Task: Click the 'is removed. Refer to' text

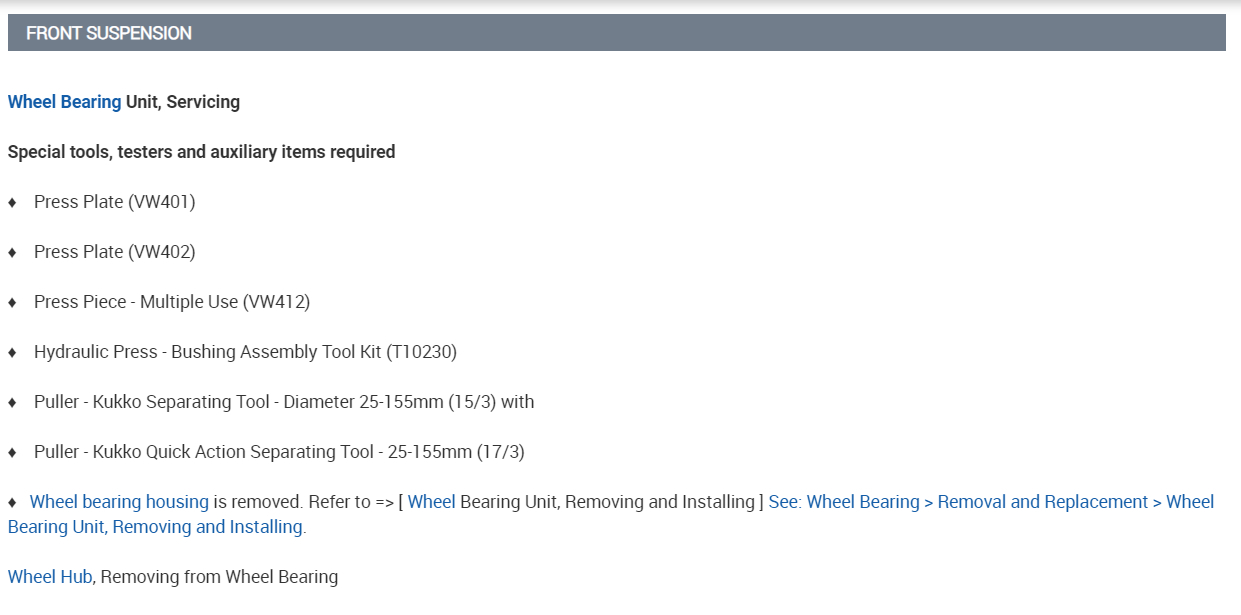Action: 291,502
